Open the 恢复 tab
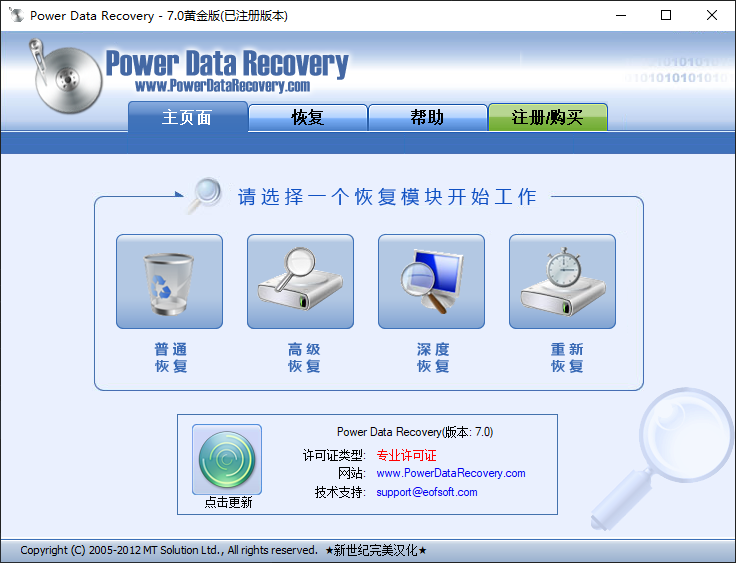Viewport: 736px width, 563px height. click(307, 117)
